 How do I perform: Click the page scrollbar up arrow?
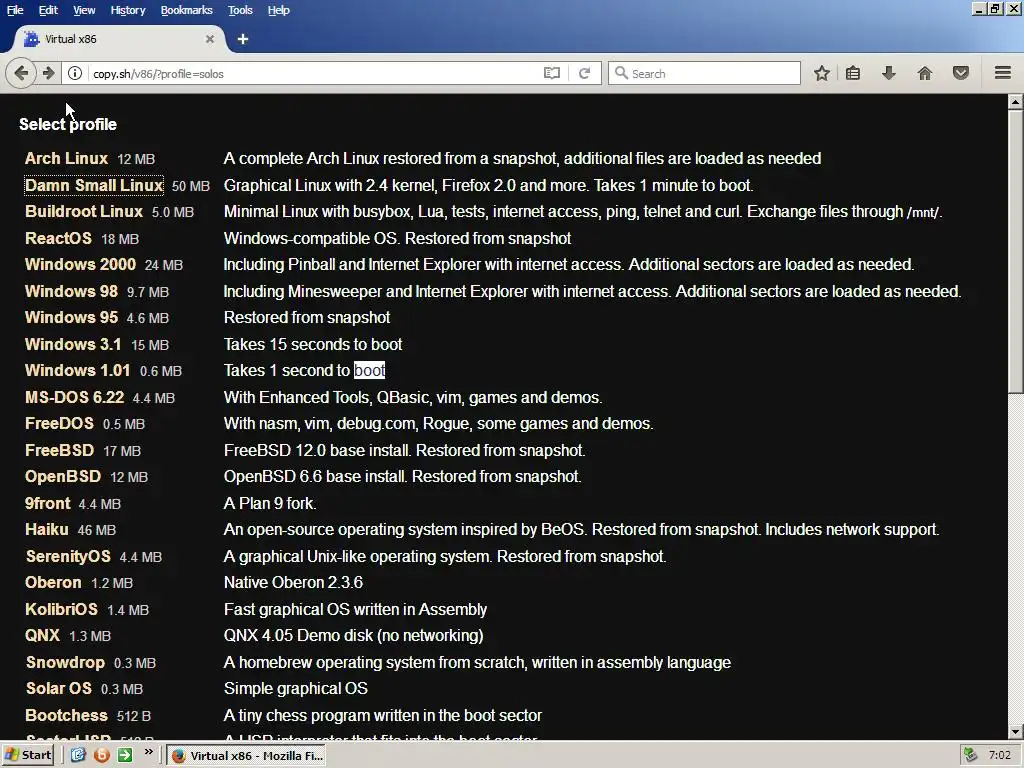[x=1016, y=102]
